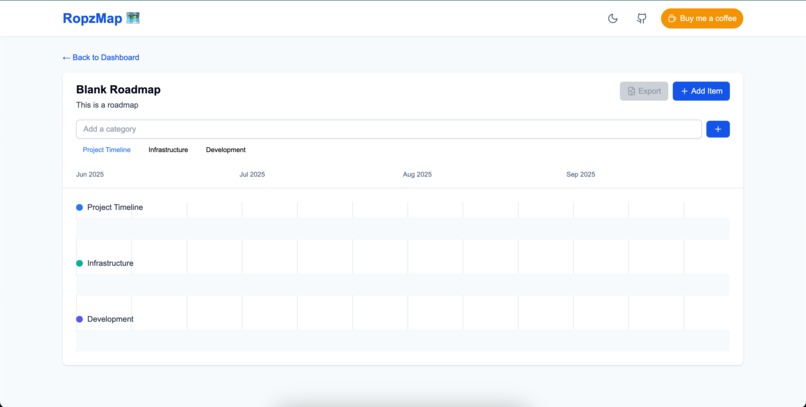Image resolution: width=806 pixels, height=407 pixels.
Task: Click the blue dot beside Project Timeline row
Action: click(79, 208)
